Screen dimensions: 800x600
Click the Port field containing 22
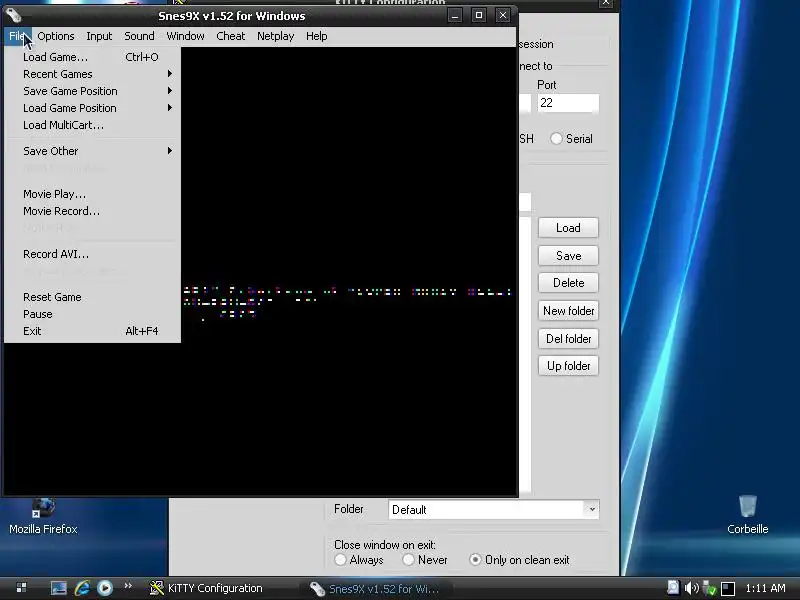pyautogui.click(x=568, y=103)
